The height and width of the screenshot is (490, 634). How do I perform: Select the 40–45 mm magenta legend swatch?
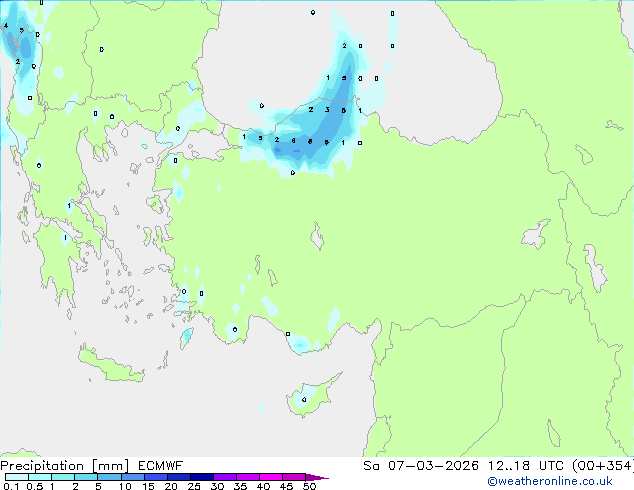click(271, 477)
